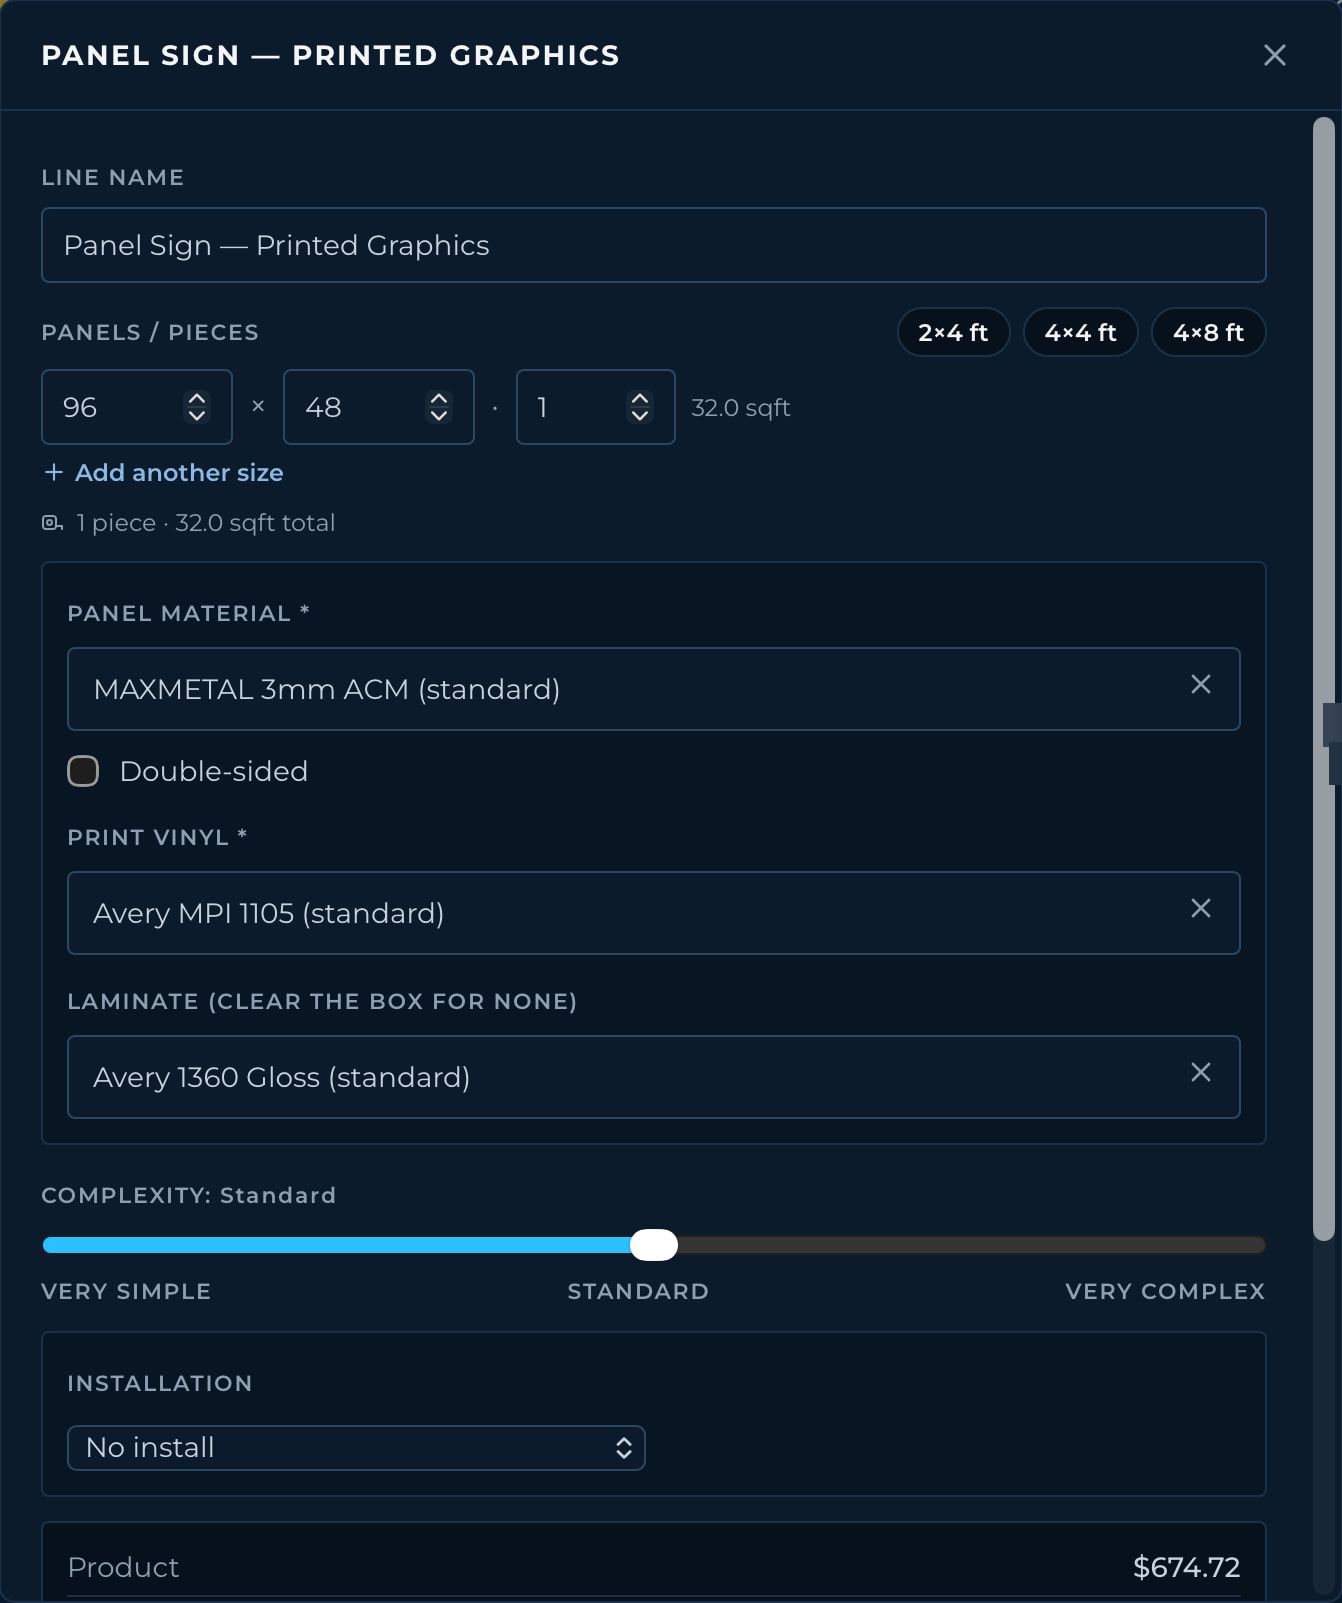Clear the Panel Material selection
The image size is (1342, 1603).
(x=1200, y=684)
